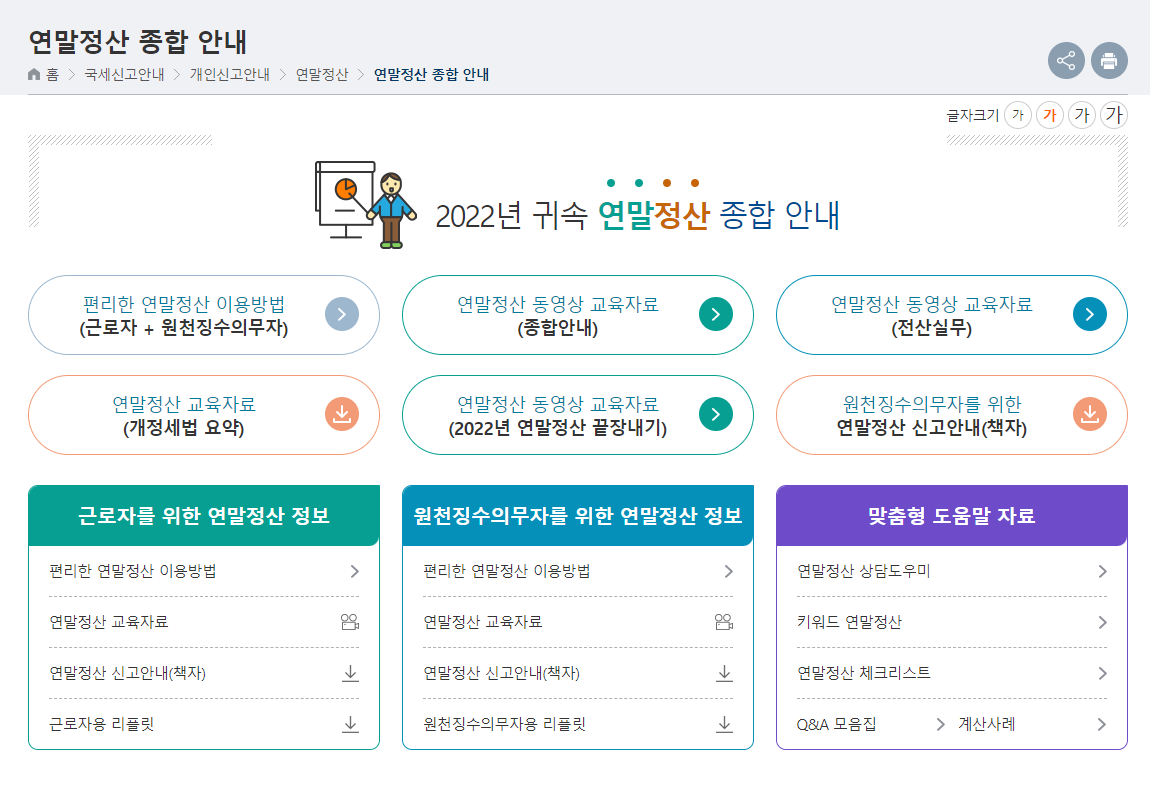Click the download icon on 연말정산 신고안내(책자) card
The image size is (1150, 788).
[1088, 415]
